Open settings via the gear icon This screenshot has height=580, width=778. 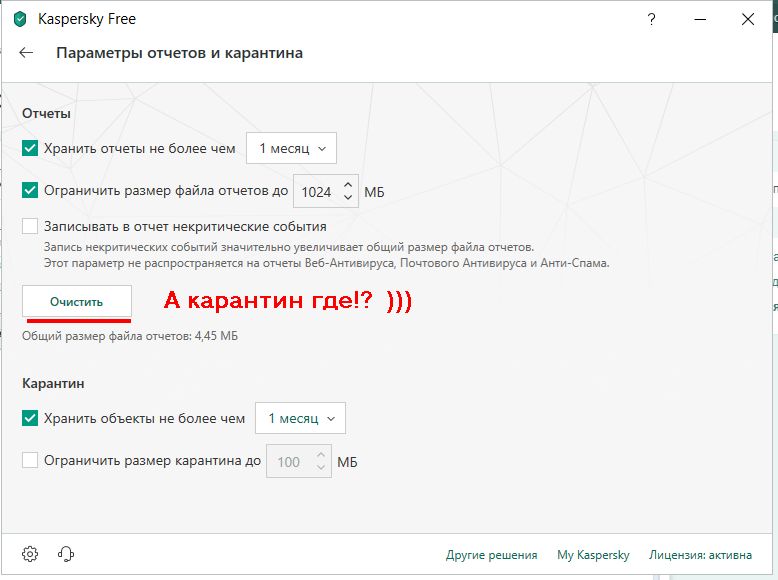click(x=30, y=554)
